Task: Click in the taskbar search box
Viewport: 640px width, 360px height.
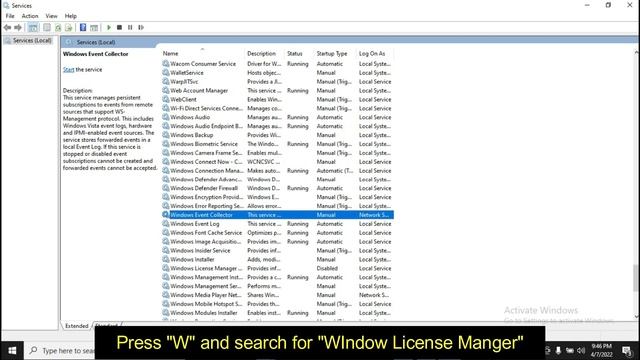Action: [61, 351]
